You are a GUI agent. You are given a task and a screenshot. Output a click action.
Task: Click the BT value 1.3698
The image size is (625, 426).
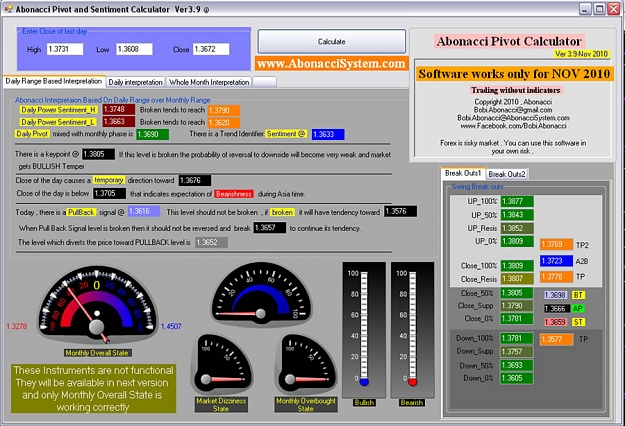[556, 295]
